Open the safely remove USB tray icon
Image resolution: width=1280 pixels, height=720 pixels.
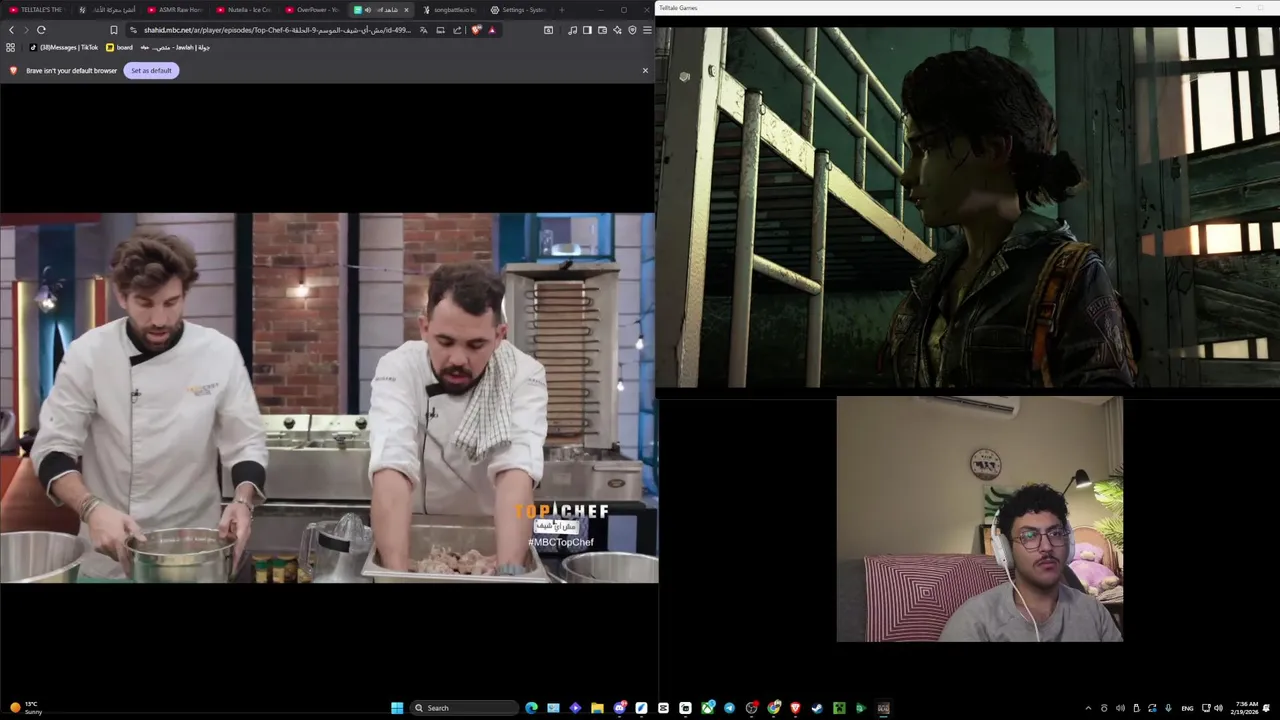[x=1136, y=708]
